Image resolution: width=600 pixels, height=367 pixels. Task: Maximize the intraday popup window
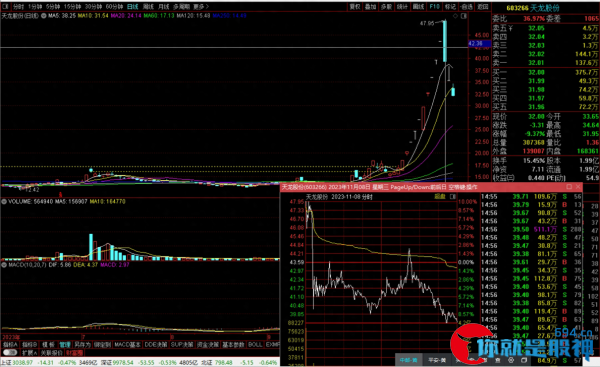(x=569, y=187)
